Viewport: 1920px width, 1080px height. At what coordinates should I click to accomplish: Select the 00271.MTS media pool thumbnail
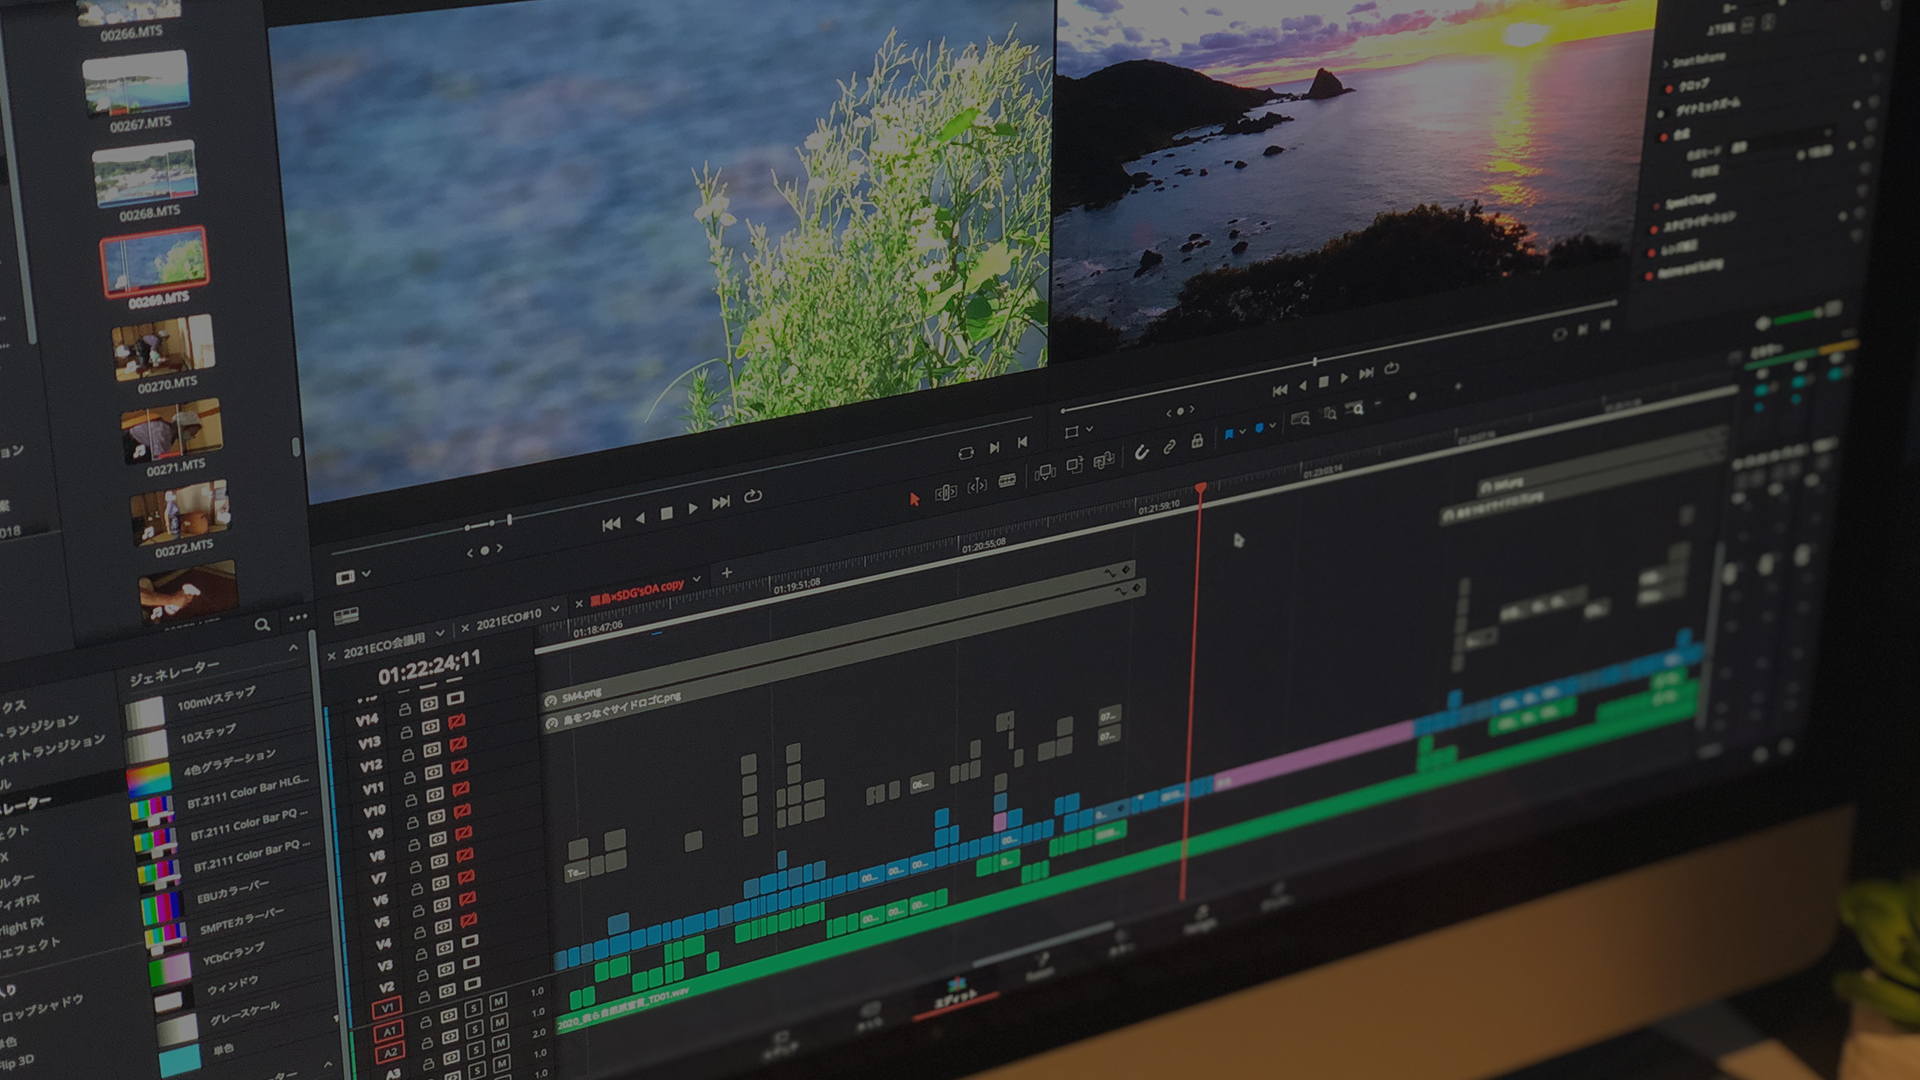pyautogui.click(x=172, y=431)
